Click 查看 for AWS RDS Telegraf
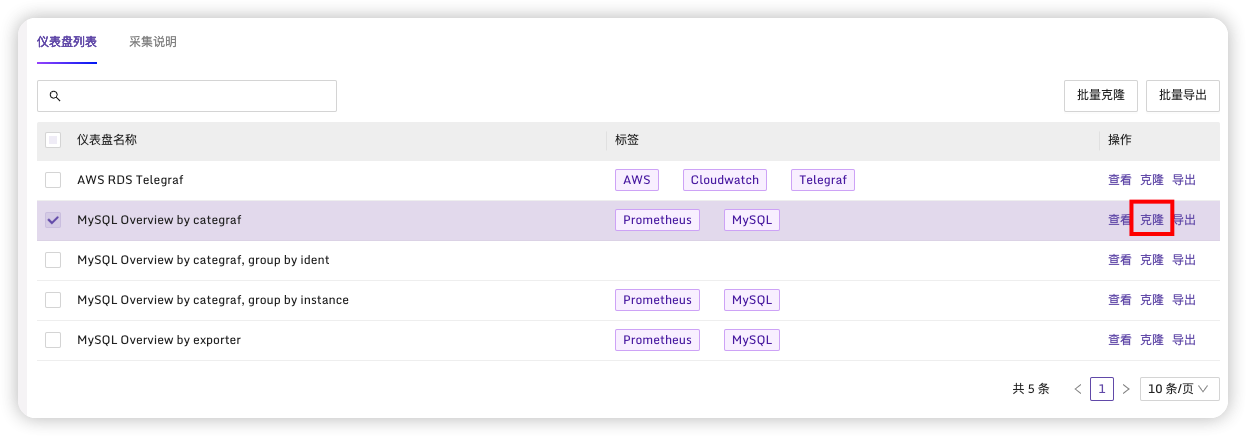This screenshot has height=436, width=1246. coord(1120,180)
